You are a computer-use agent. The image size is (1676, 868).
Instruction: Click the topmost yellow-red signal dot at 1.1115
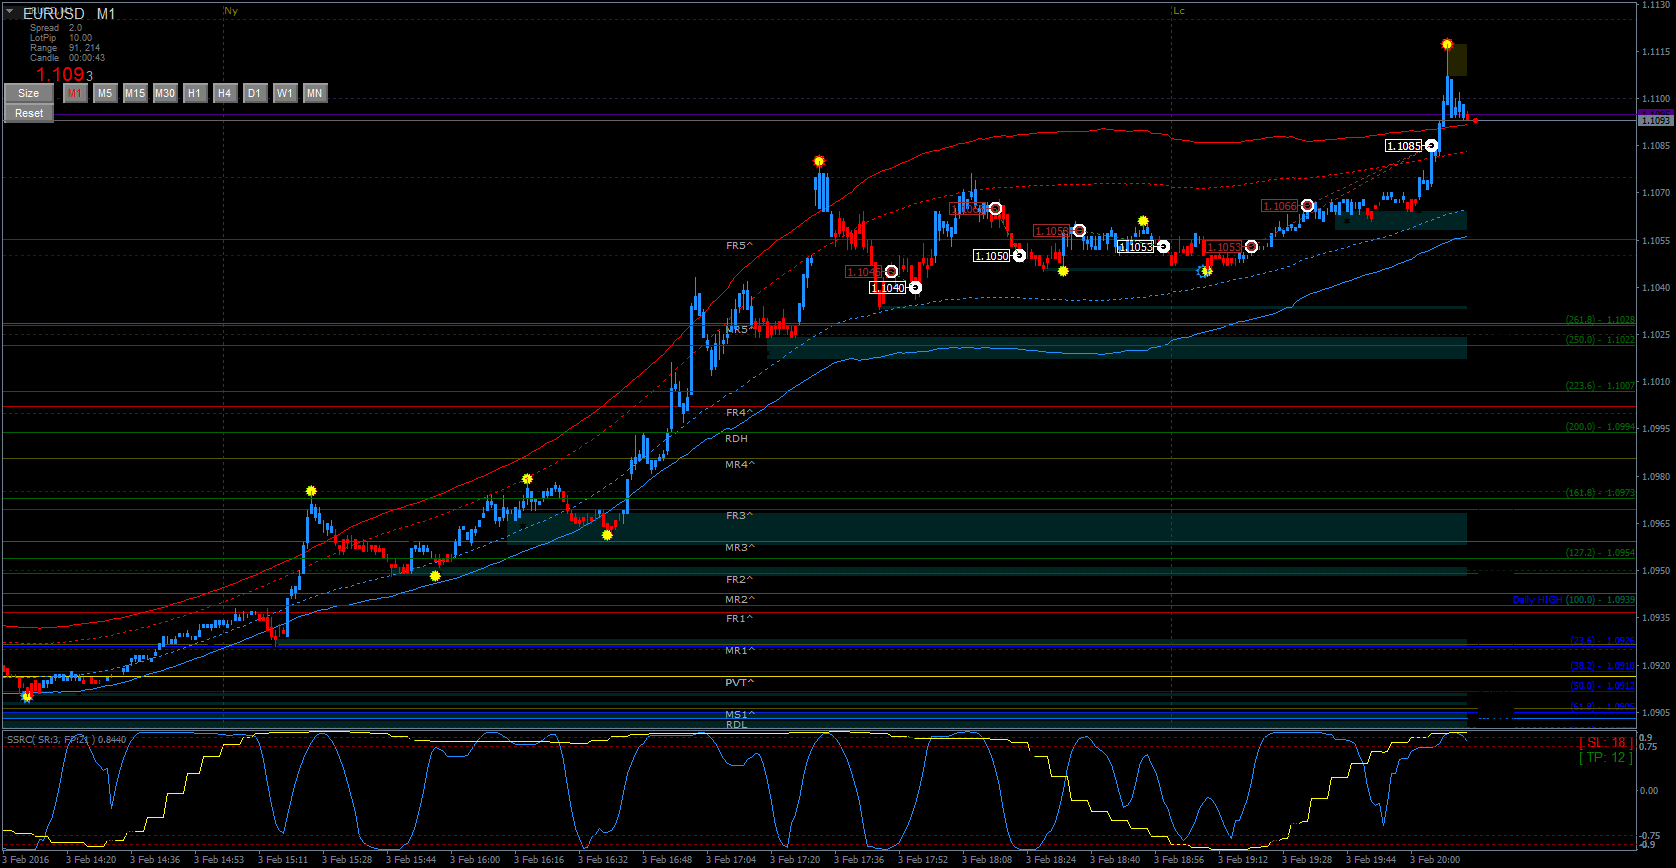(1447, 44)
